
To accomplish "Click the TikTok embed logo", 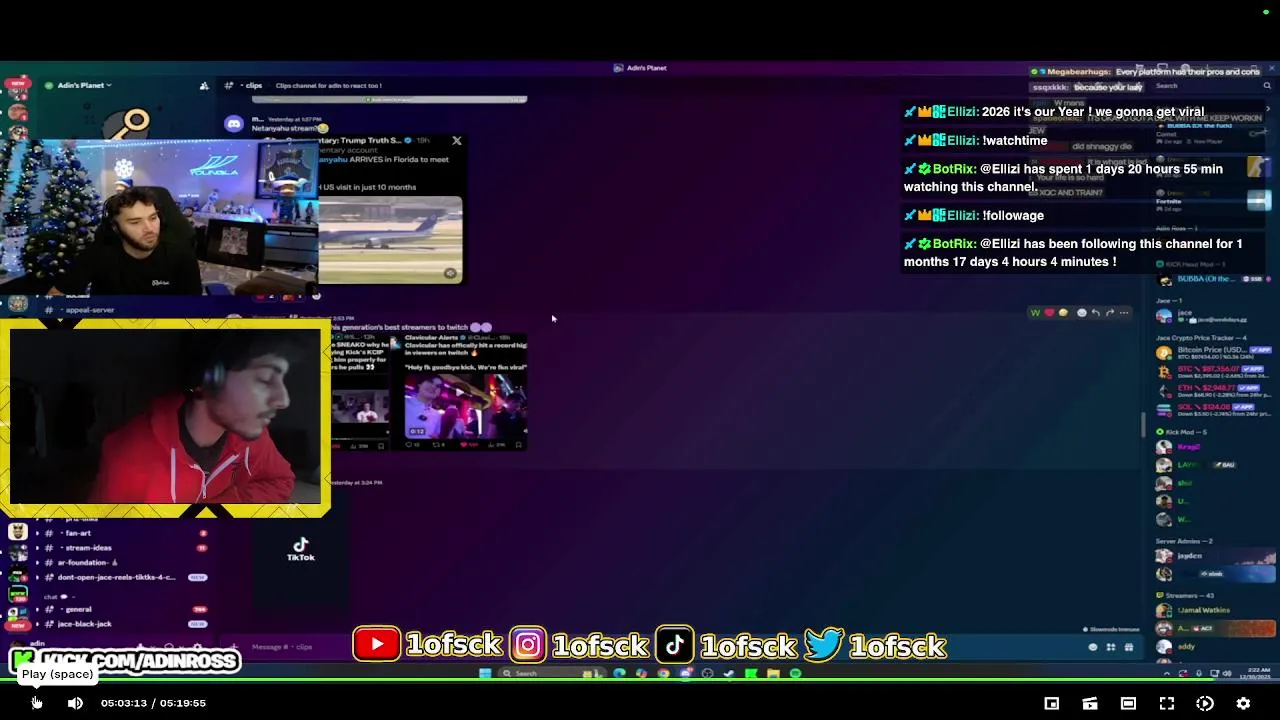I will coord(301,549).
